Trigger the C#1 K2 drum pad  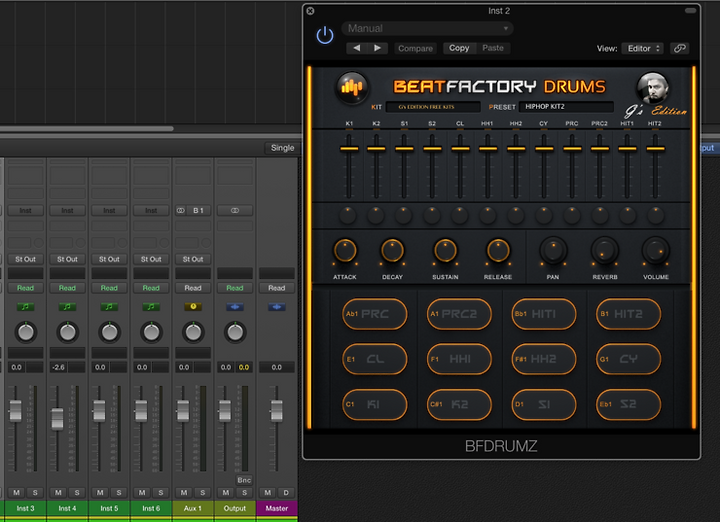pyautogui.click(x=459, y=404)
